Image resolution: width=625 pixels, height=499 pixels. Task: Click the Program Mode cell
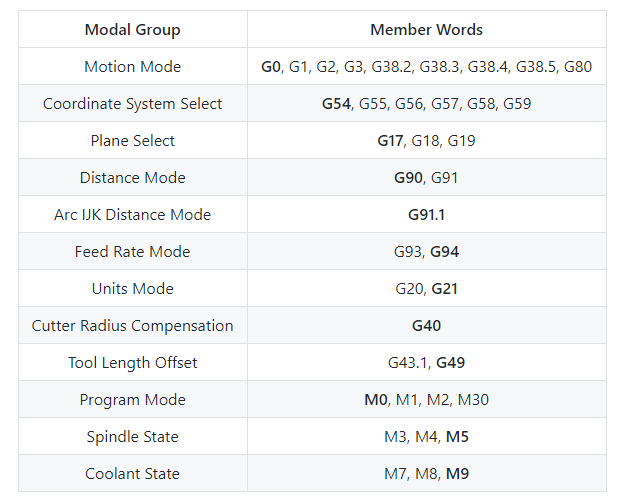(x=132, y=400)
